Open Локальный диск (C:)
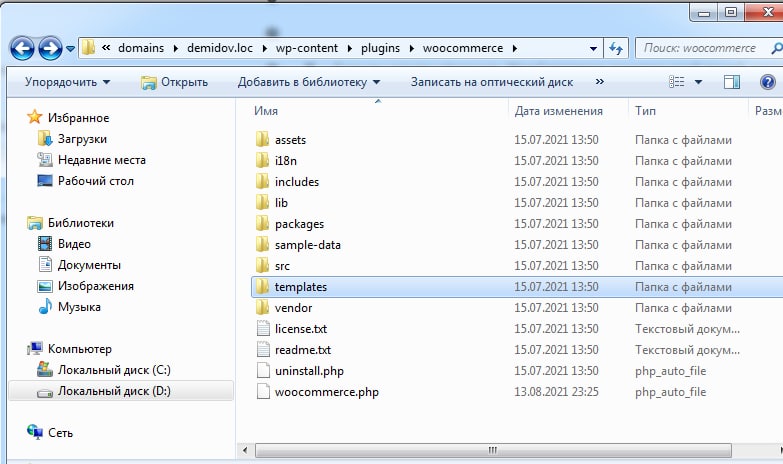Screen dimensions: 783x464 click(x=104, y=370)
